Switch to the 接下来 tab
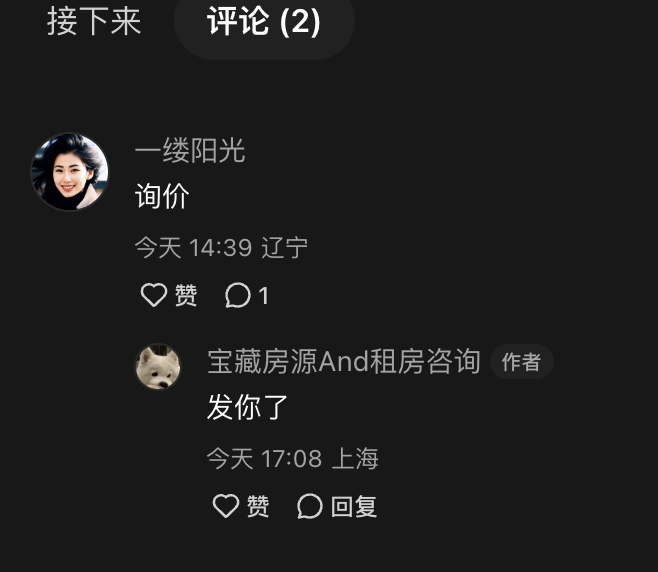Viewport: 658px width, 572px height. point(94,21)
